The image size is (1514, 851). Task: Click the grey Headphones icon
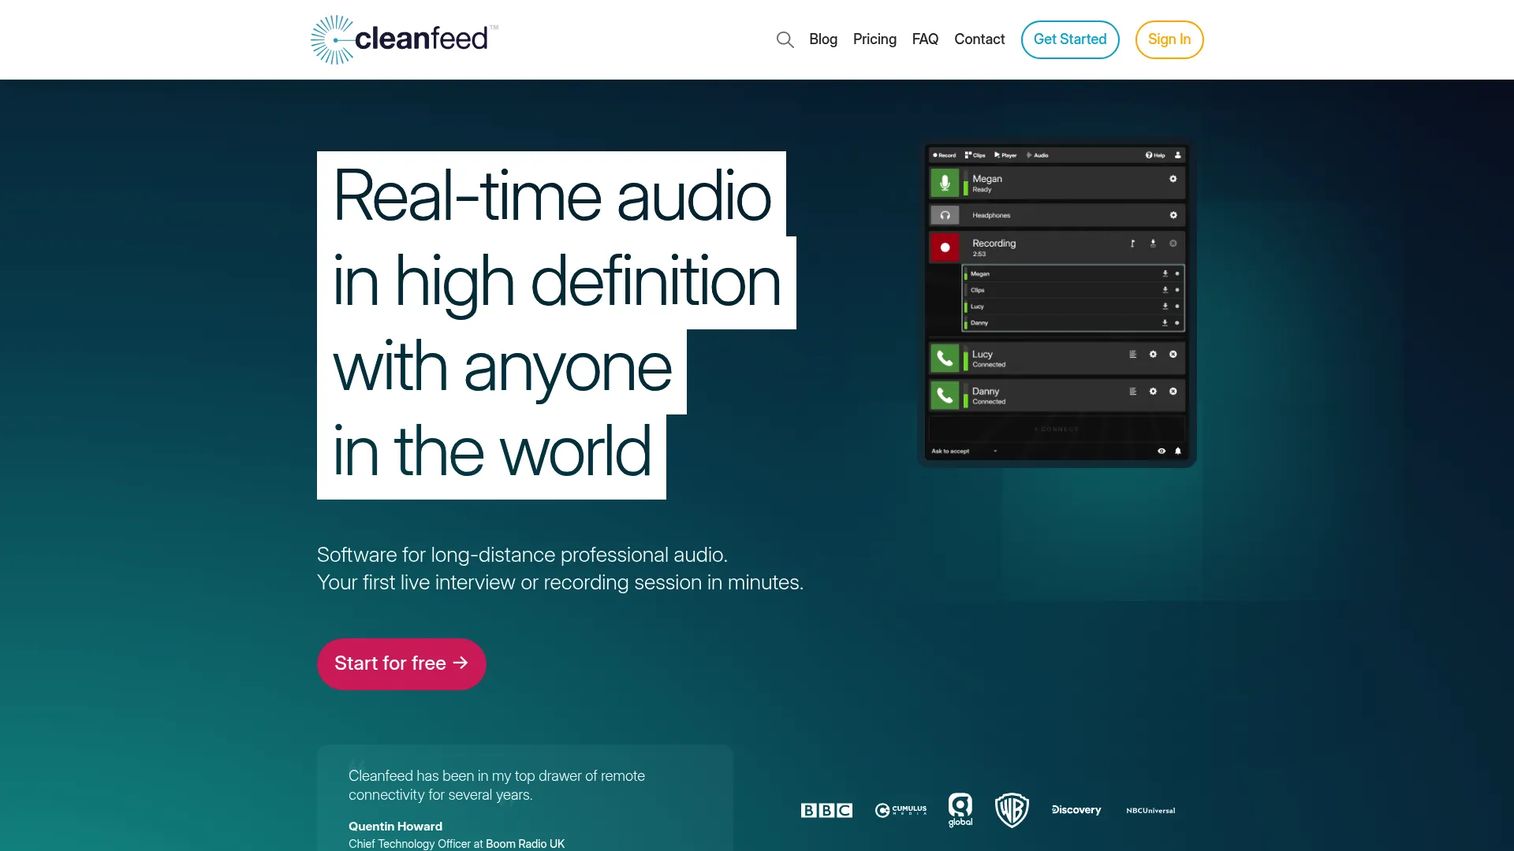coord(944,215)
